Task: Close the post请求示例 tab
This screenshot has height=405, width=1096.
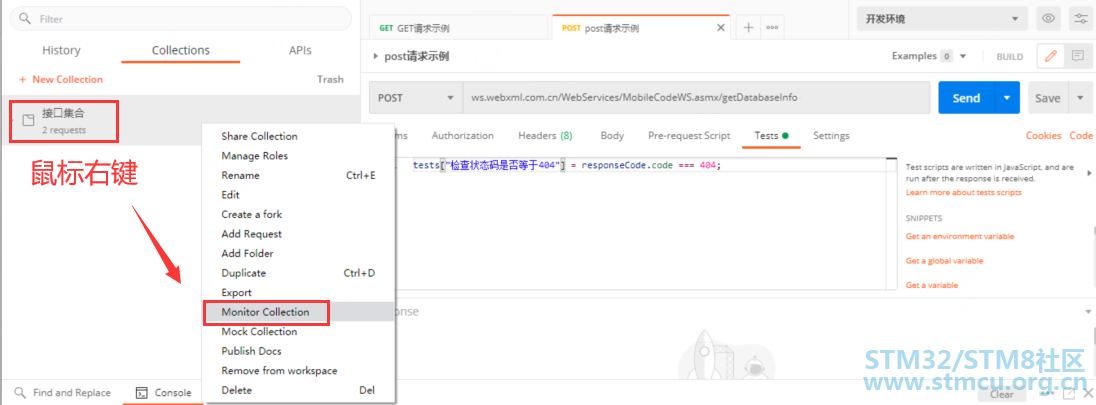Action: (721, 28)
